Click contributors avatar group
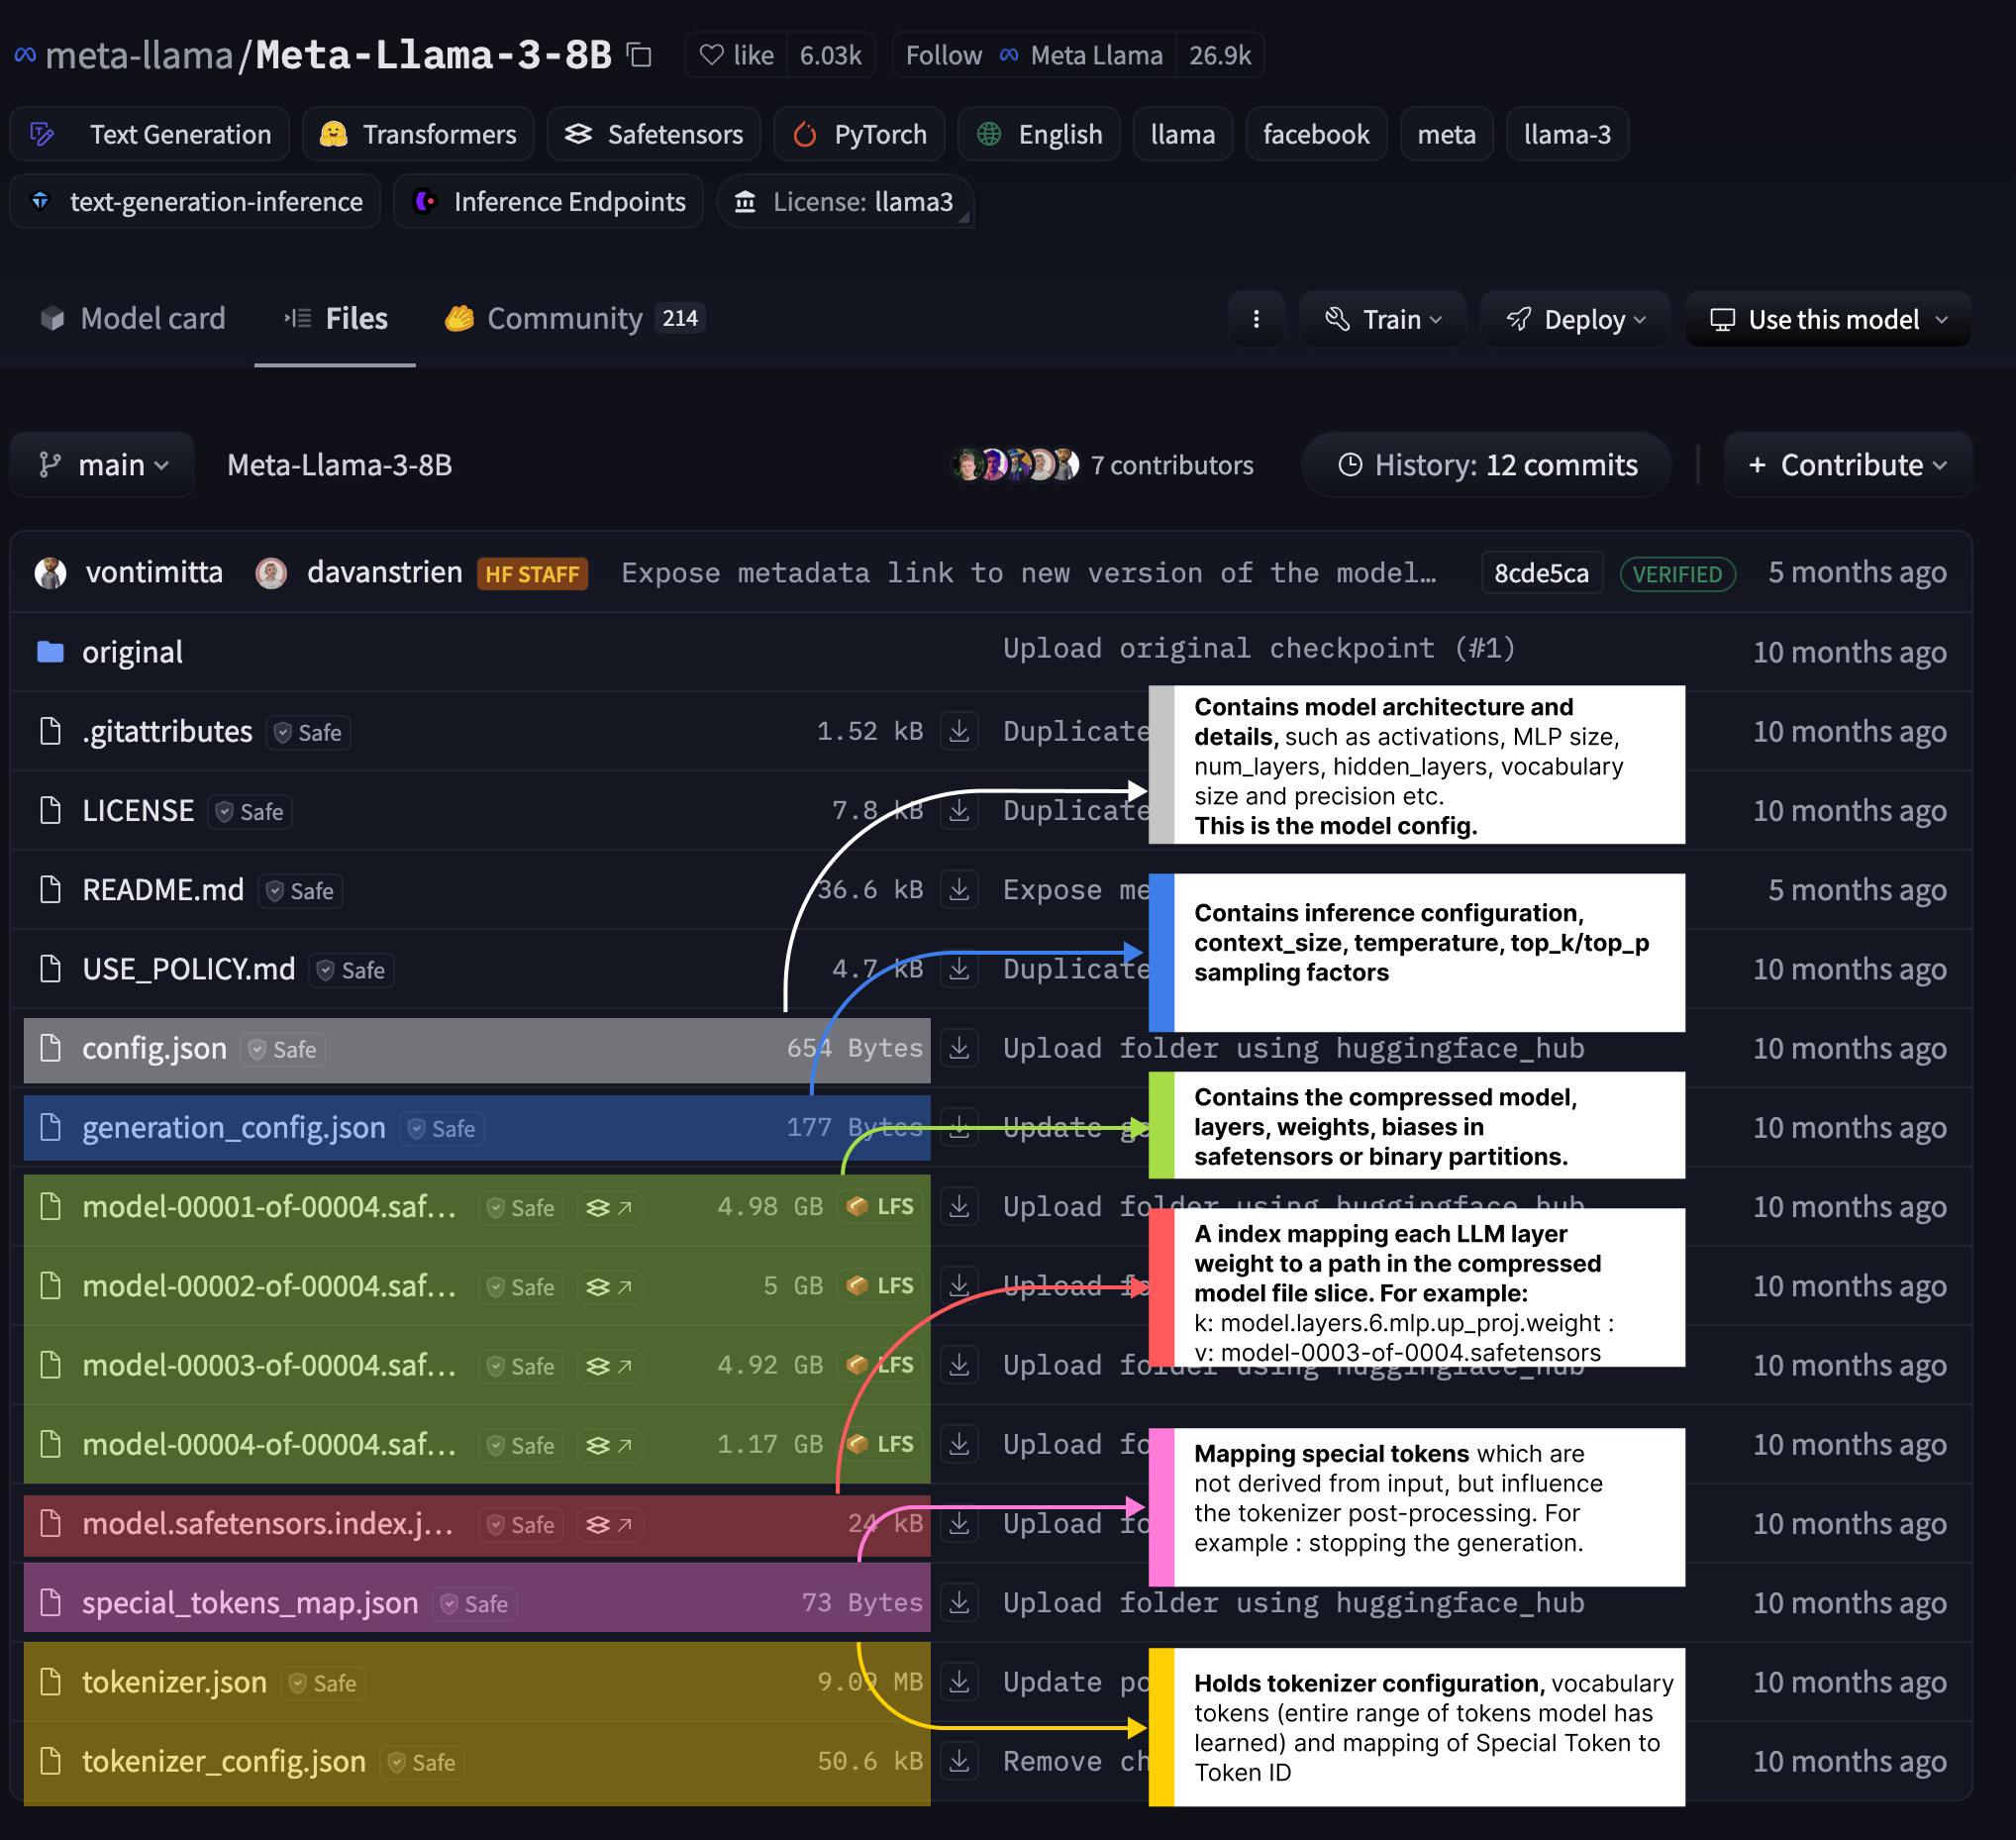 pyautogui.click(x=1014, y=465)
